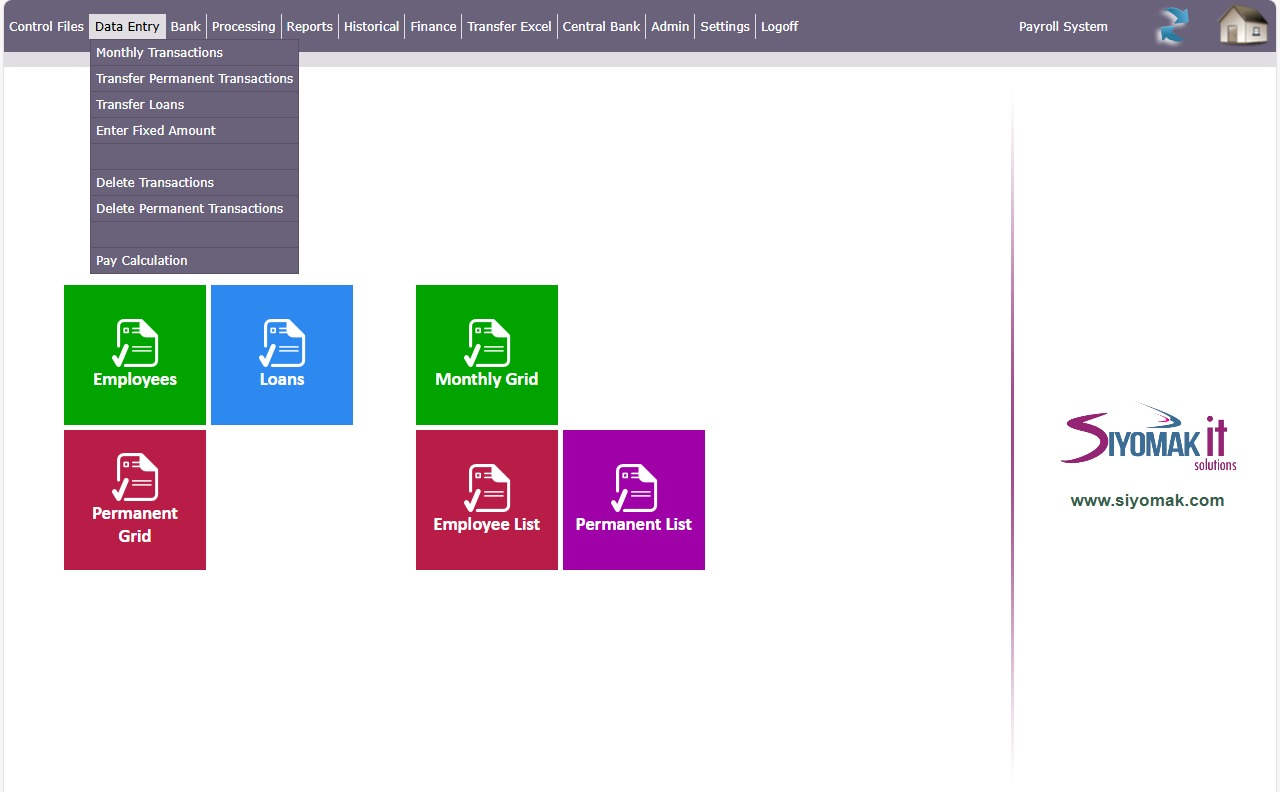Click the house home icon
The width and height of the screenshot is (1280, 792).
[x=1242, y=26]
